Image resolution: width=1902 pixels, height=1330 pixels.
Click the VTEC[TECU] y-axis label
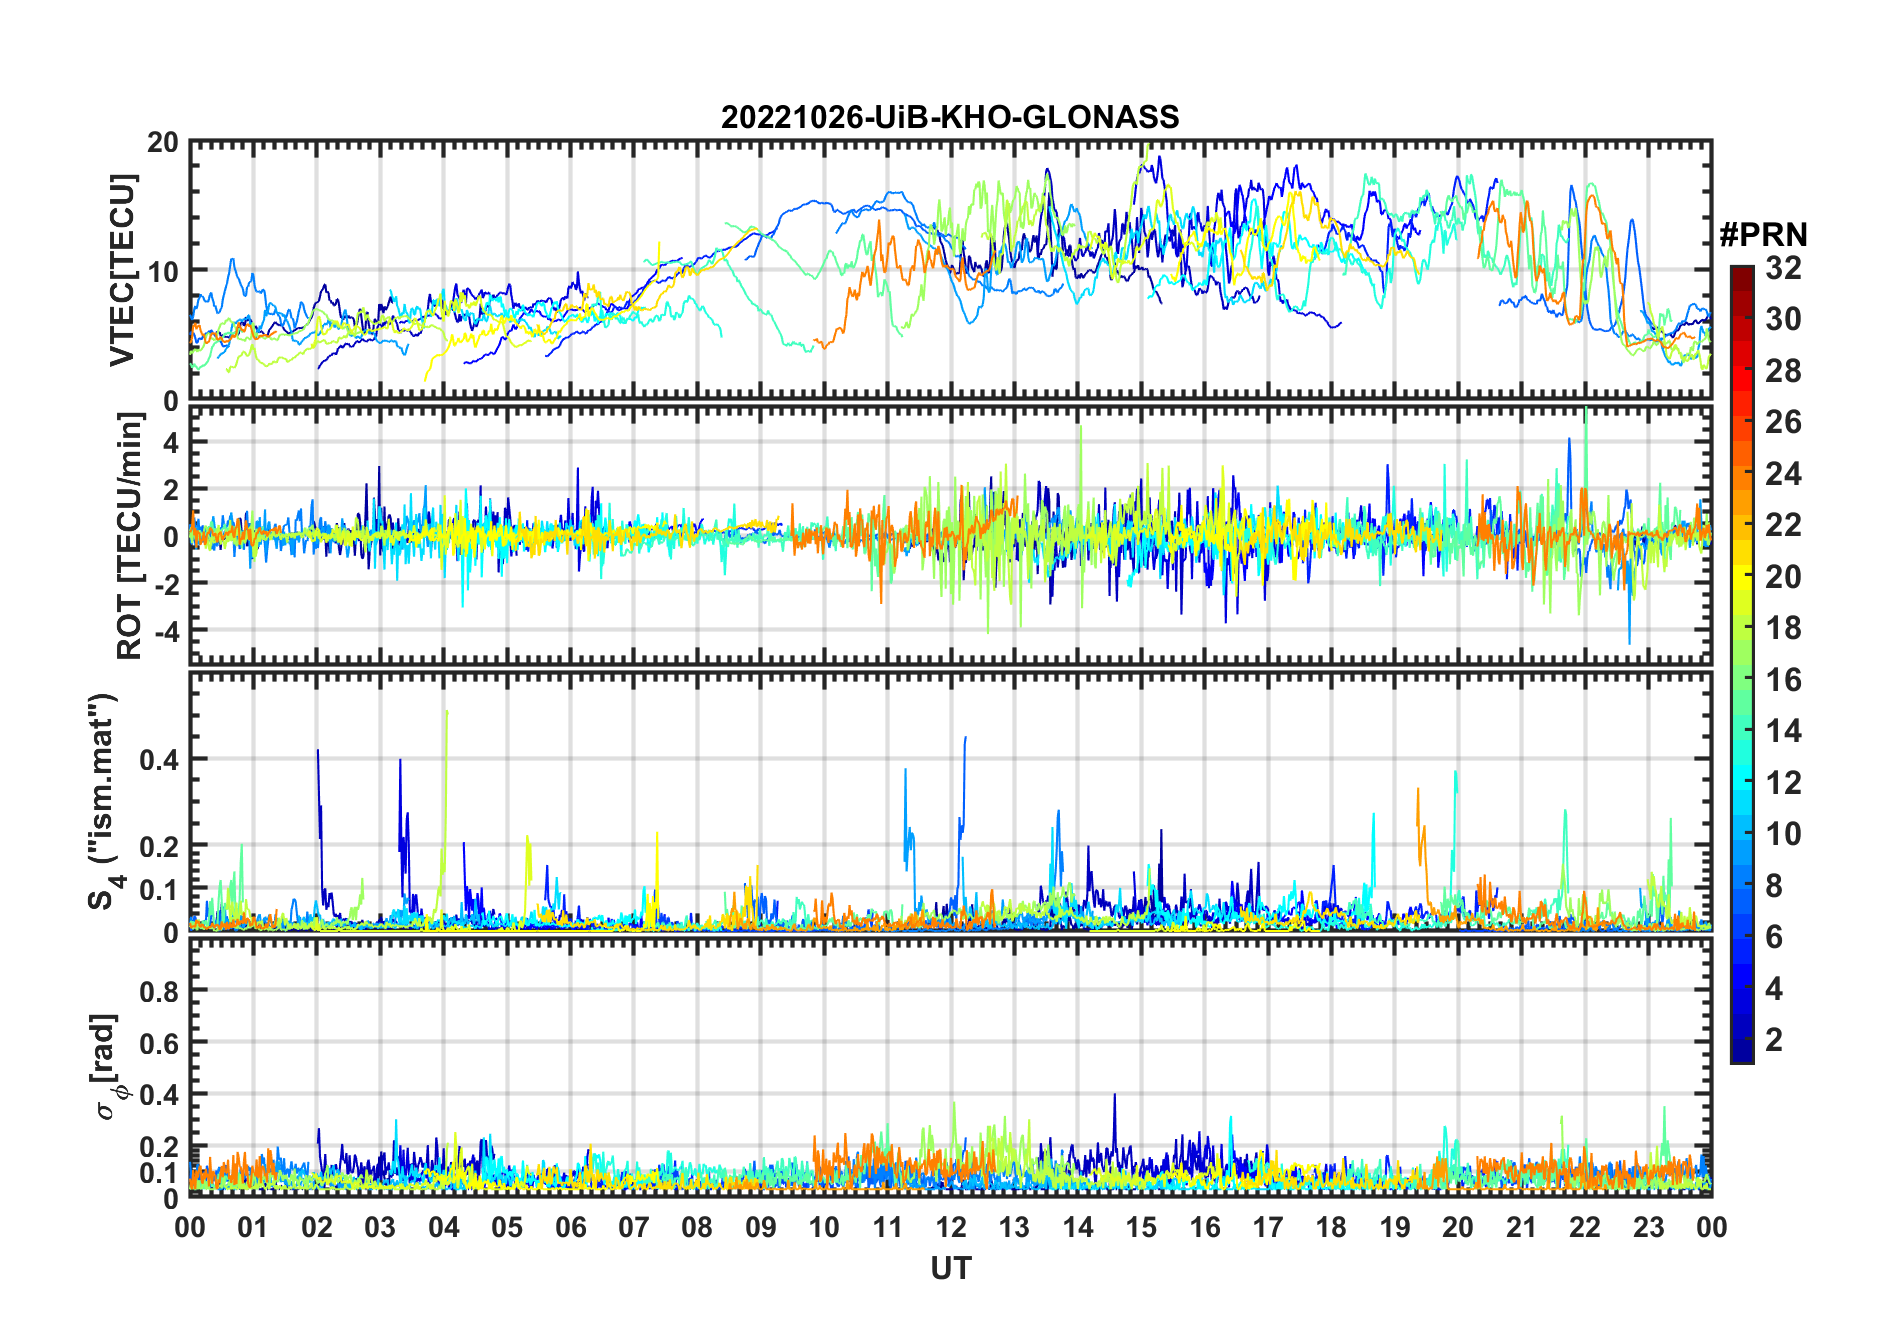click(122, 270)
